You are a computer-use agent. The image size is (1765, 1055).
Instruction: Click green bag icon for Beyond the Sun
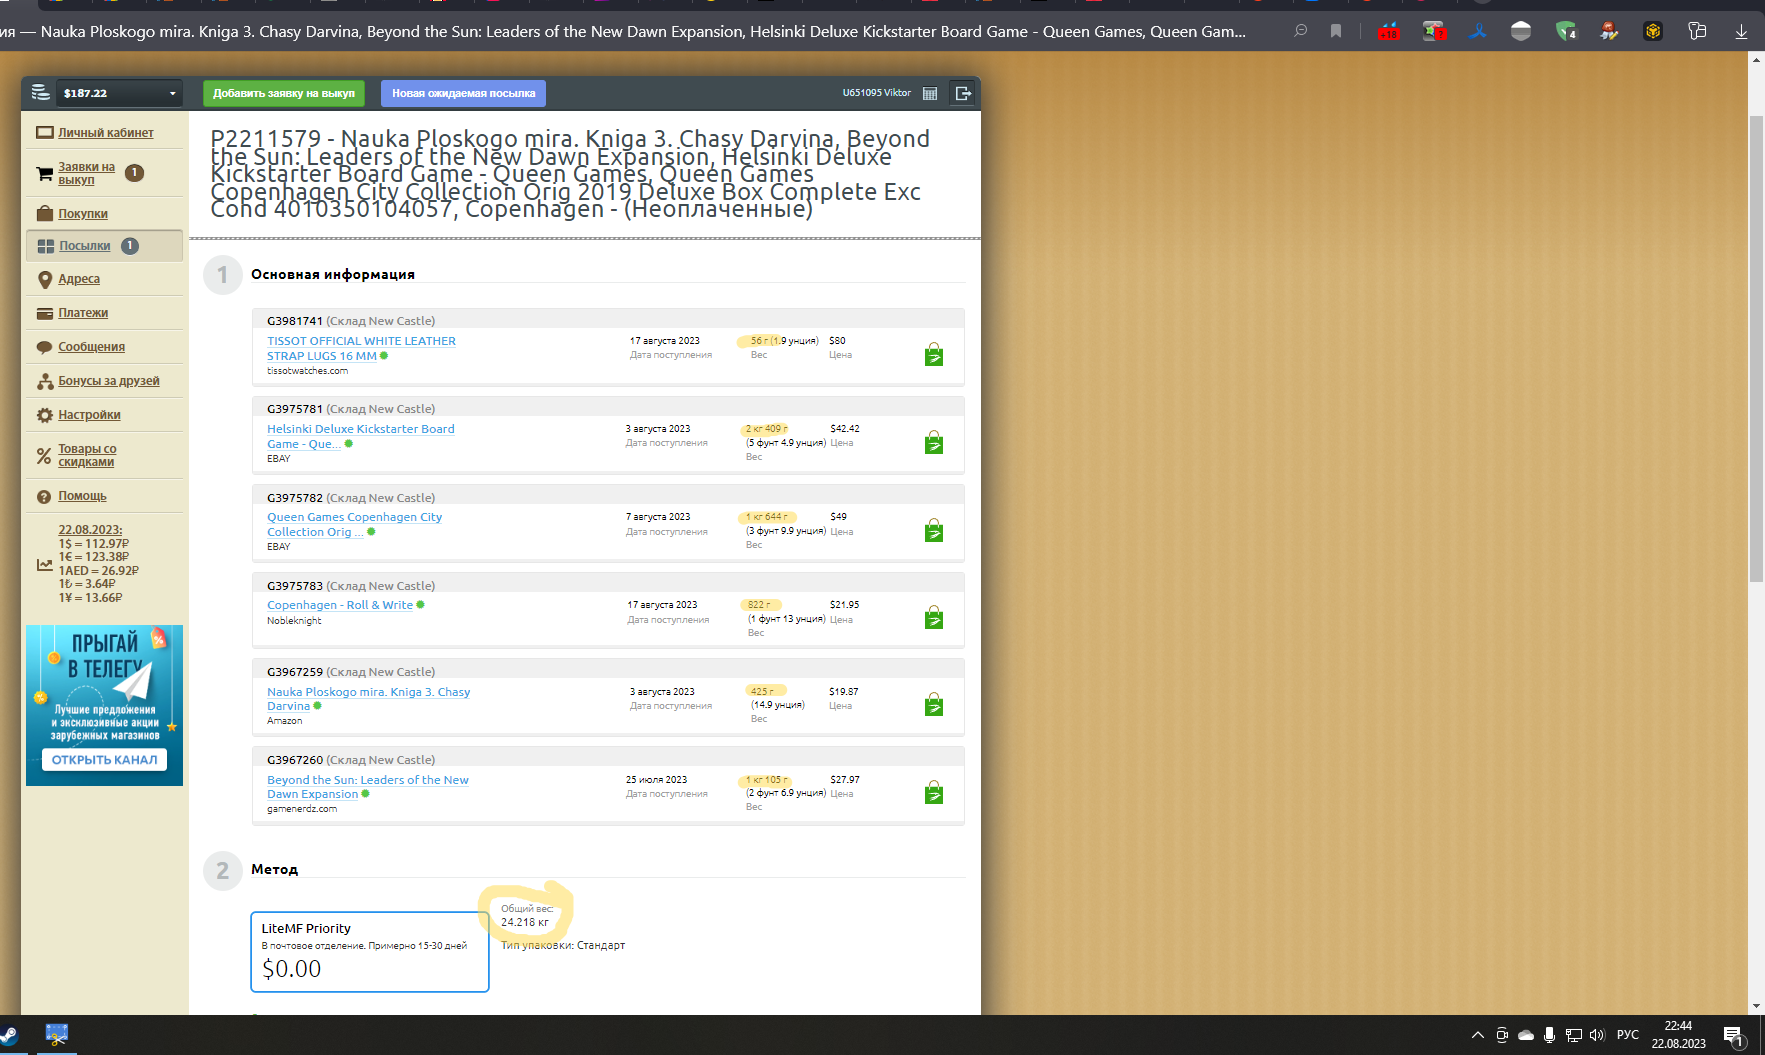coord(934,792)
